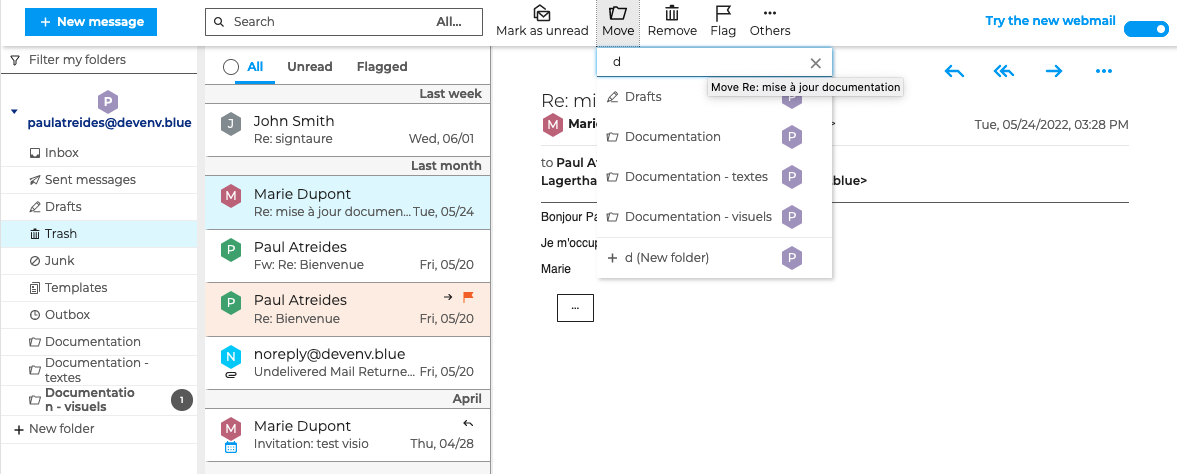Viewport: 1177px width, 474px height.
Task: Switch to the All tab
Action: pos(255,67)
